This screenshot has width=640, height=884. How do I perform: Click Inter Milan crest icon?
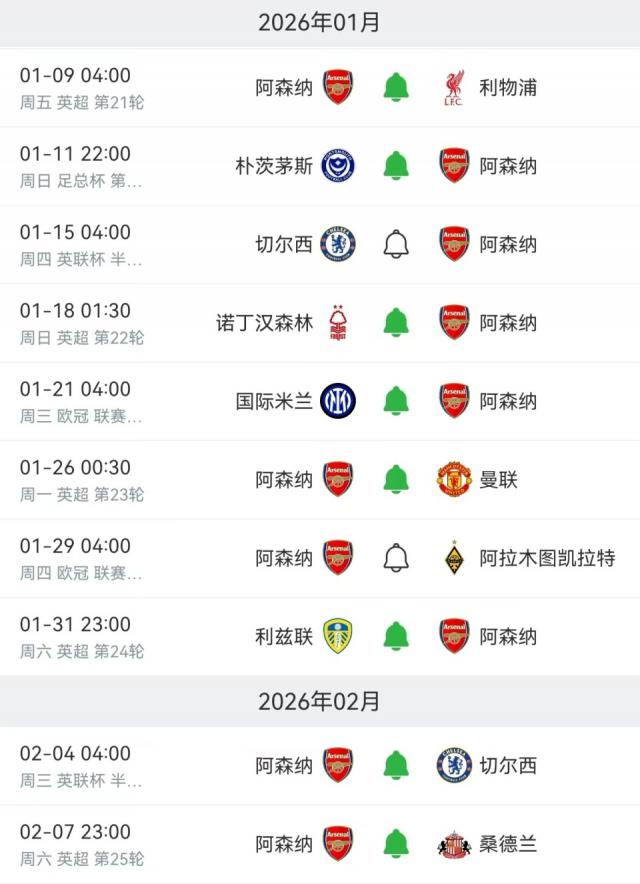tap(338, 401)
